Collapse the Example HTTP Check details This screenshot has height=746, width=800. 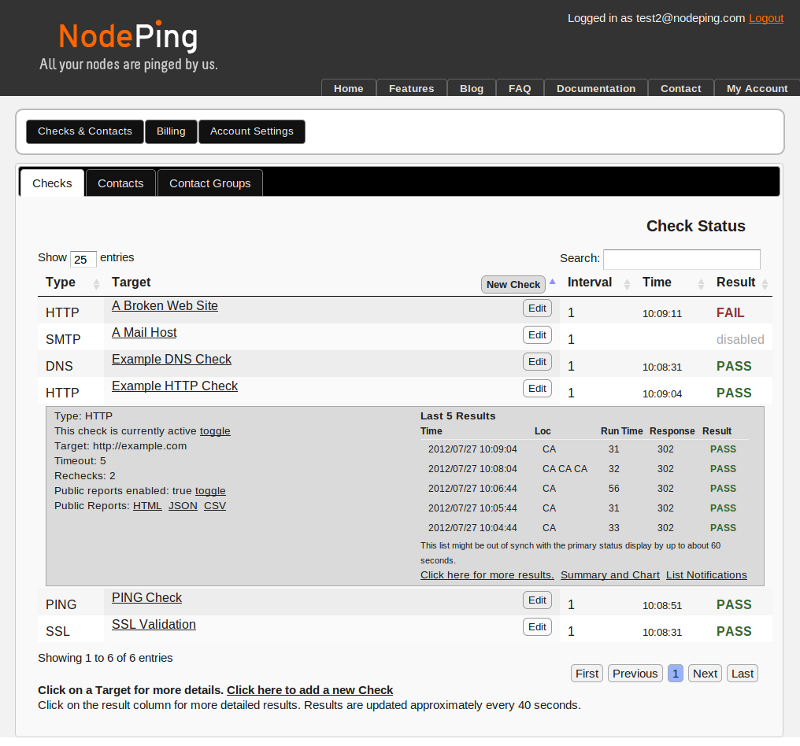point(174,386)
